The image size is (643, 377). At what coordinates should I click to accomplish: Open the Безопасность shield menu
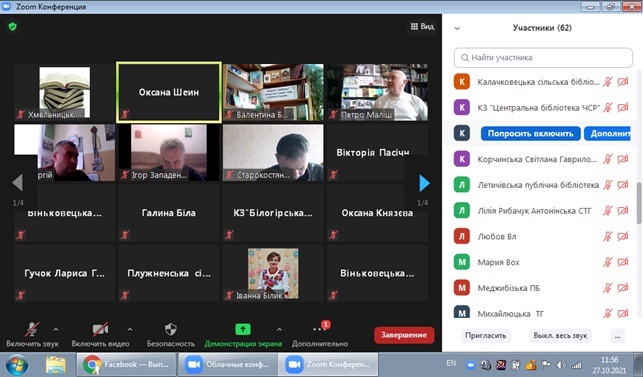(x=171, y=334)
